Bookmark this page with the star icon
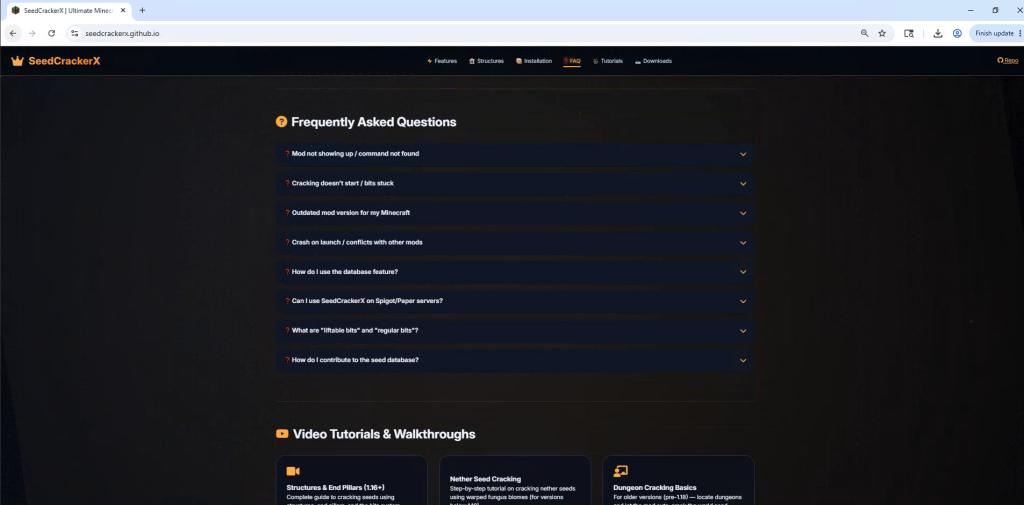Image resolution: width=1024 pixels, height=505 pixels. tap(882, 33)
